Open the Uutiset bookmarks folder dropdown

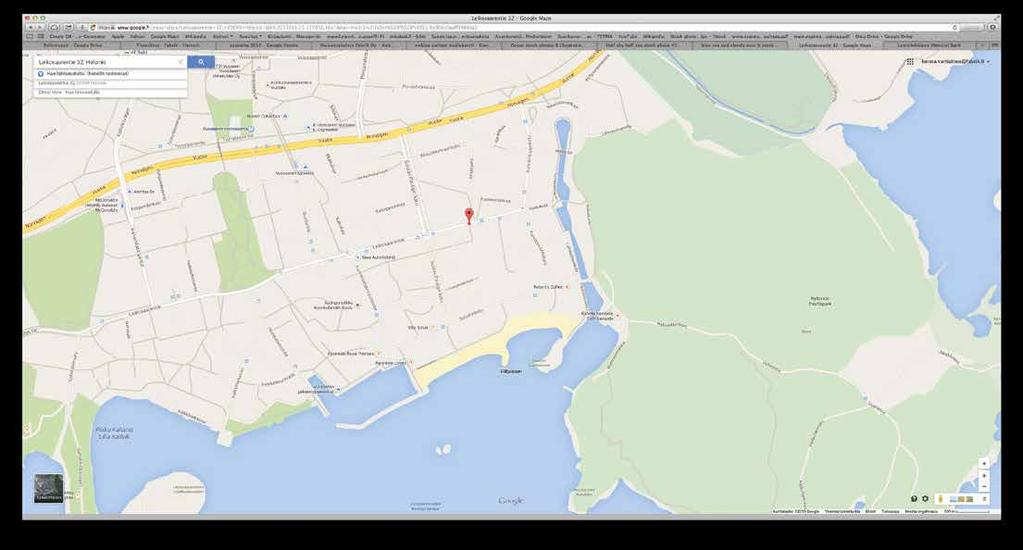[x=223, y=37]
